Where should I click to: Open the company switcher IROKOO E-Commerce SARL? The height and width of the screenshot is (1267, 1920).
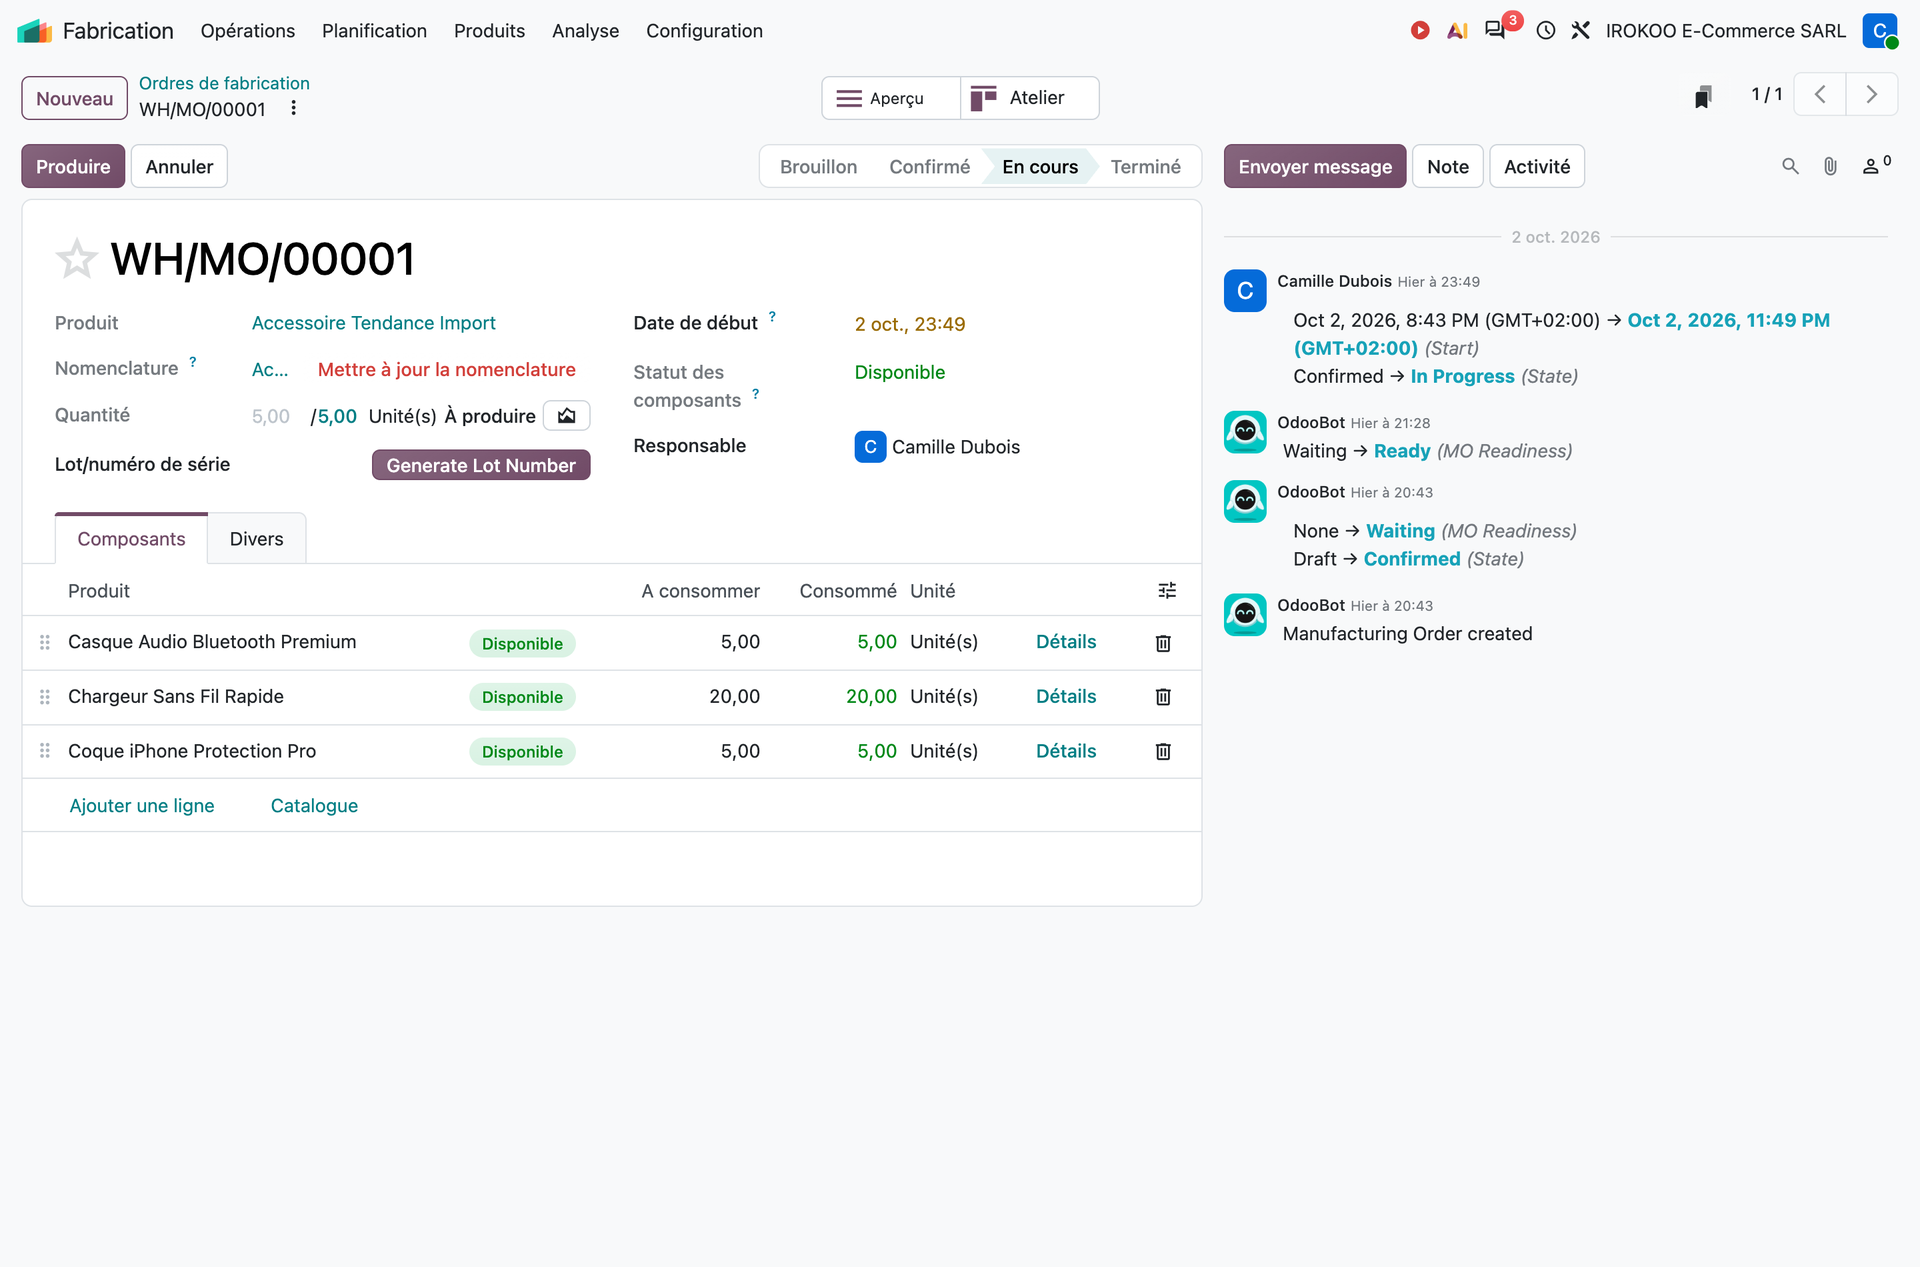coord(1725,31)
